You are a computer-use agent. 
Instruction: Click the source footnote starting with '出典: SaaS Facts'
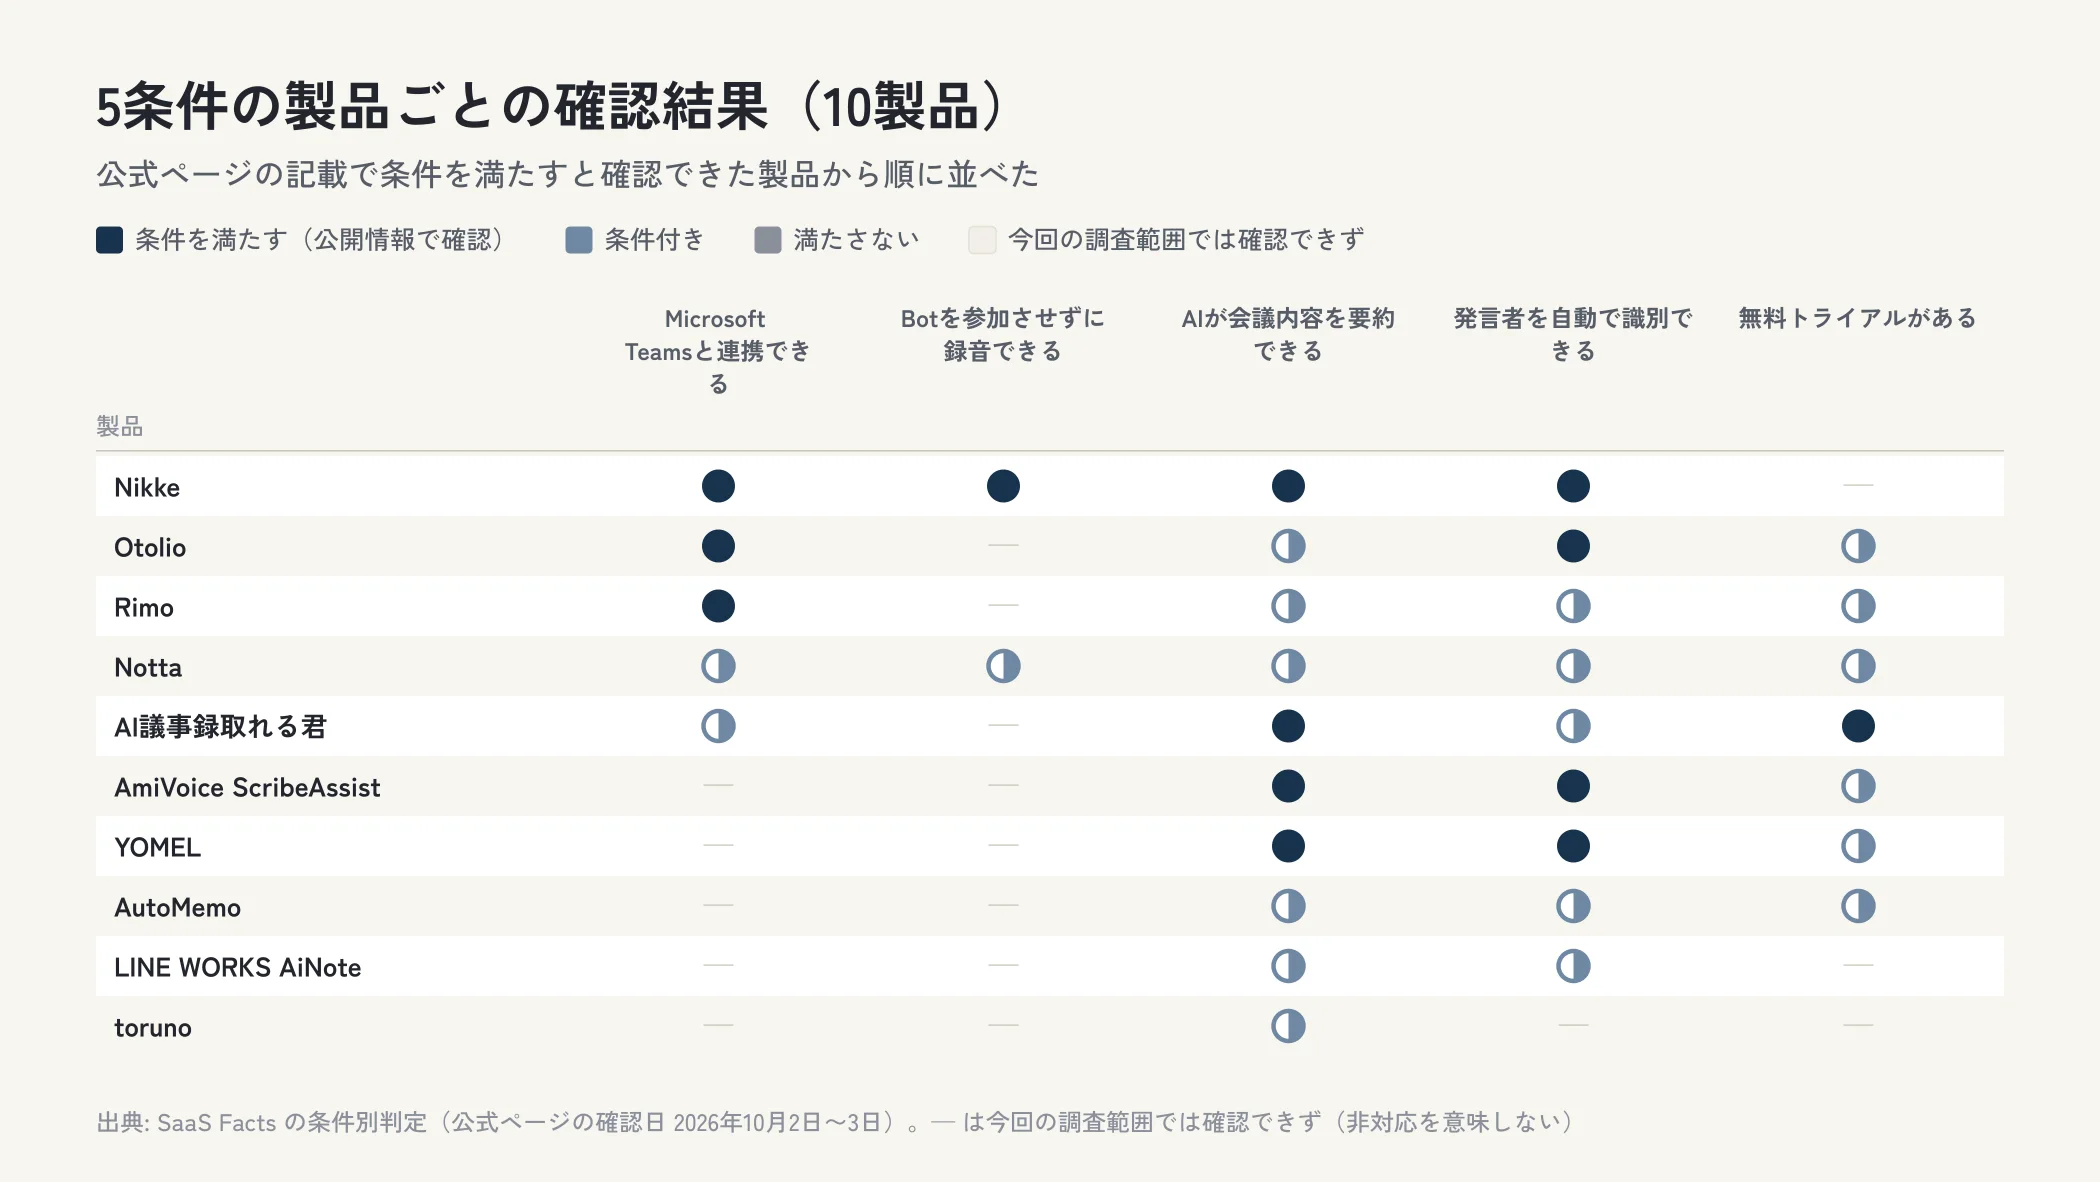pos(838,1122)
